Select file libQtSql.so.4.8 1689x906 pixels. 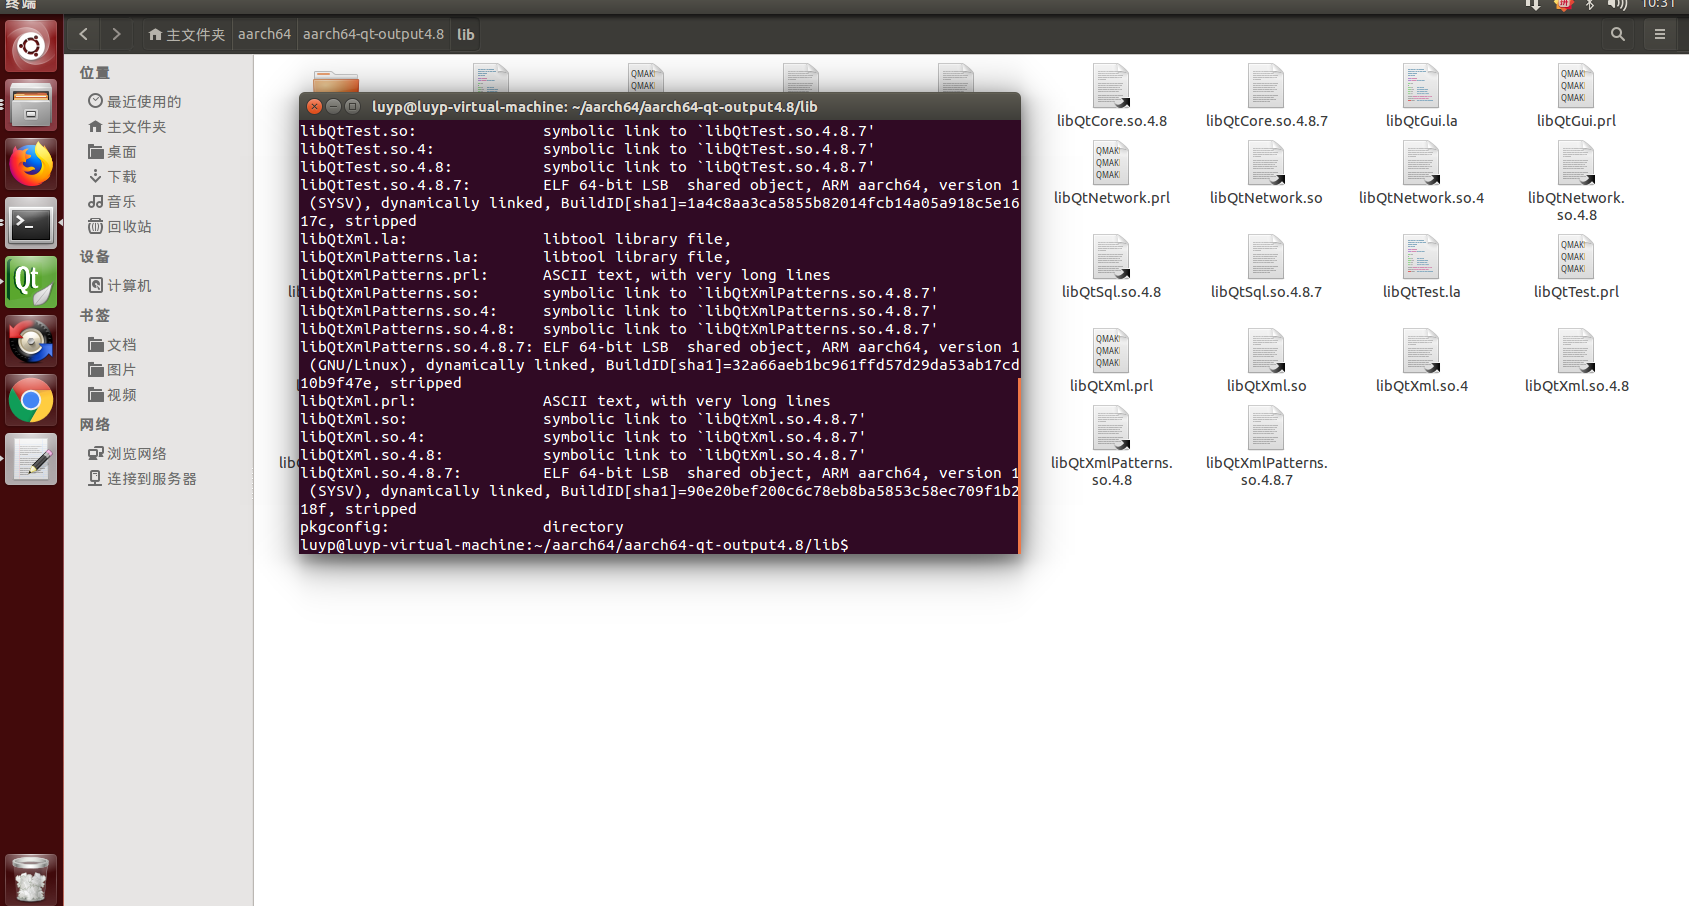pyautogui.click(x=1111, y=267)
